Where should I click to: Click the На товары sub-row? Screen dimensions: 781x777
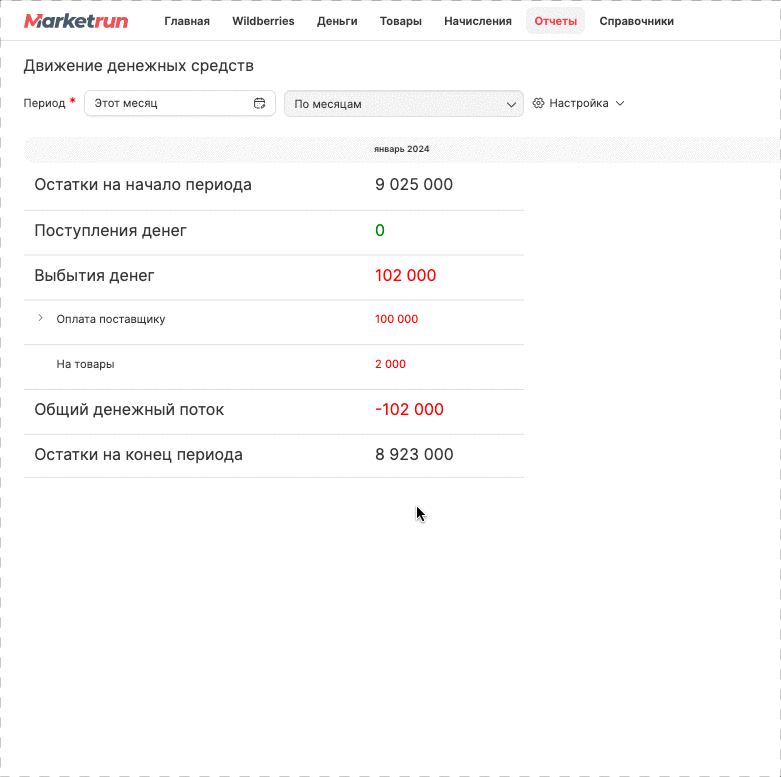(x=274, y=364)
